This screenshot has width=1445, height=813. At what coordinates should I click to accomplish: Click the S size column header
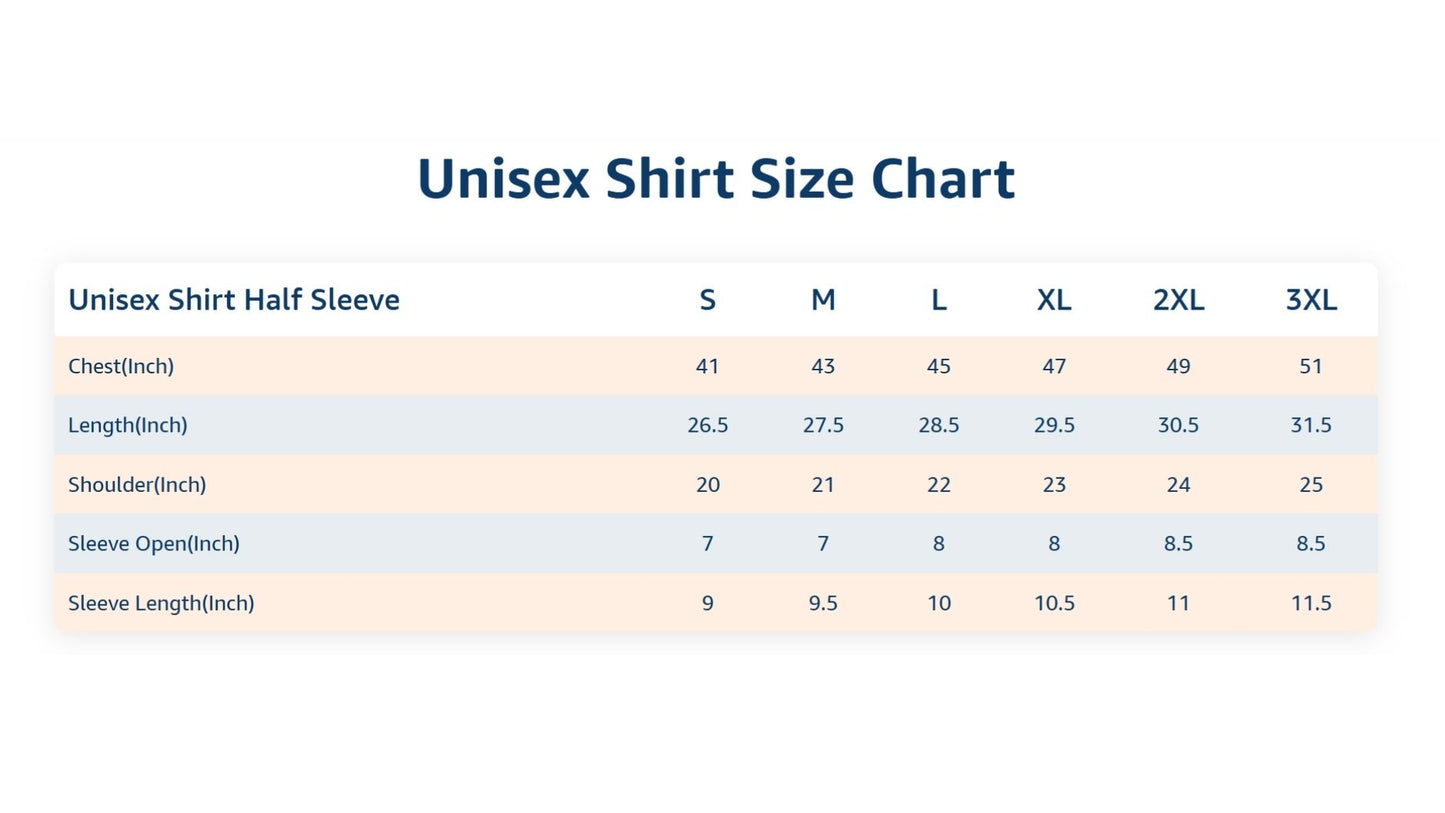[x=708, y=300]
